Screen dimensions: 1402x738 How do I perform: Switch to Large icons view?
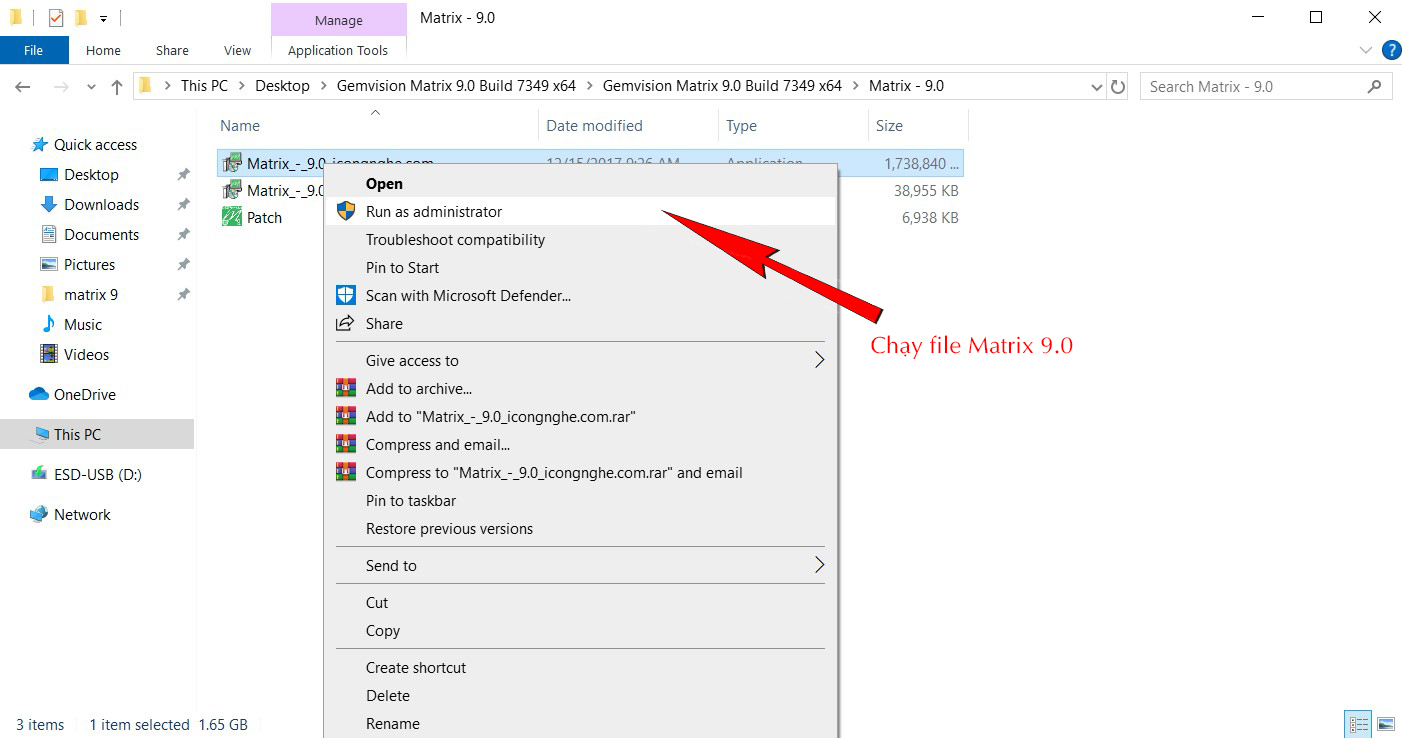(x=1386, y=724)
